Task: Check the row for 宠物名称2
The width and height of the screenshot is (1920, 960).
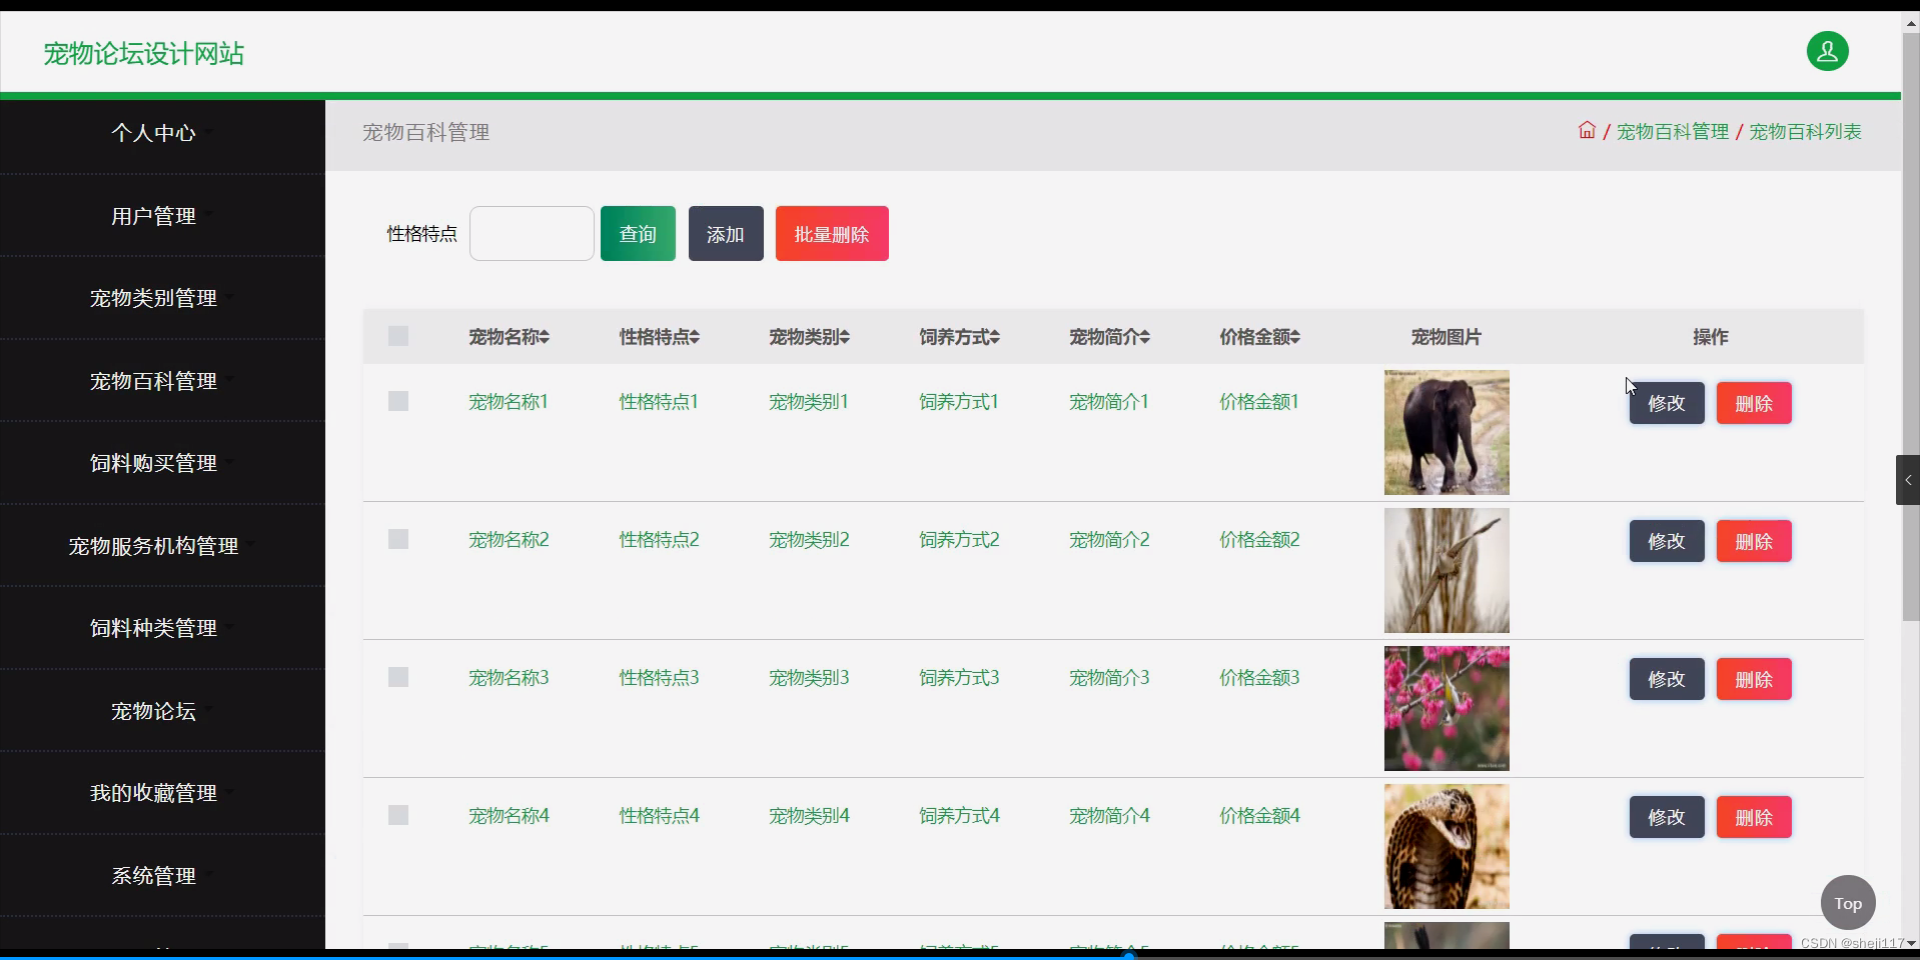Action: (398, 539)
